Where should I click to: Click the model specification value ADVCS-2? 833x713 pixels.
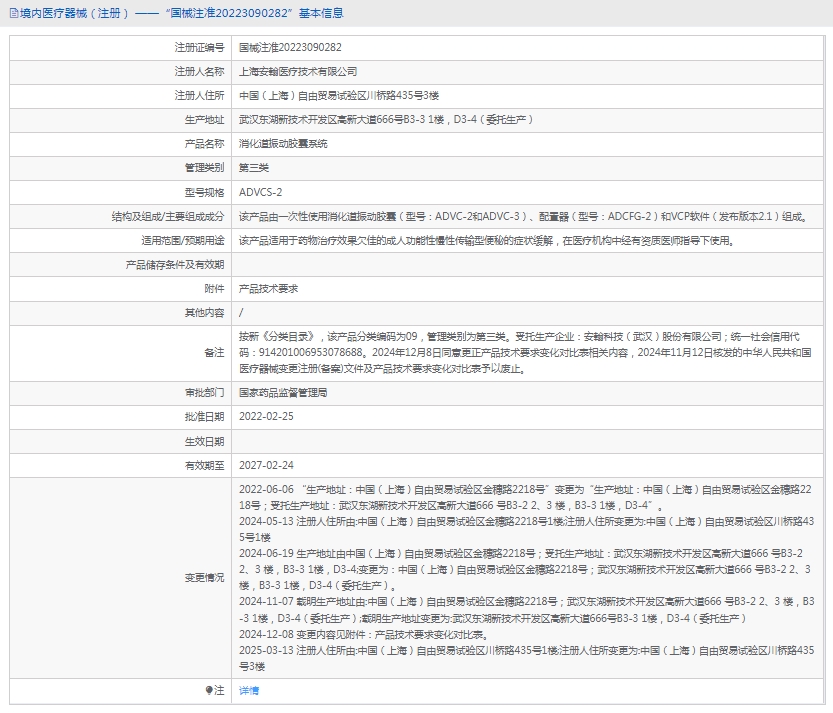pos(260,192)
